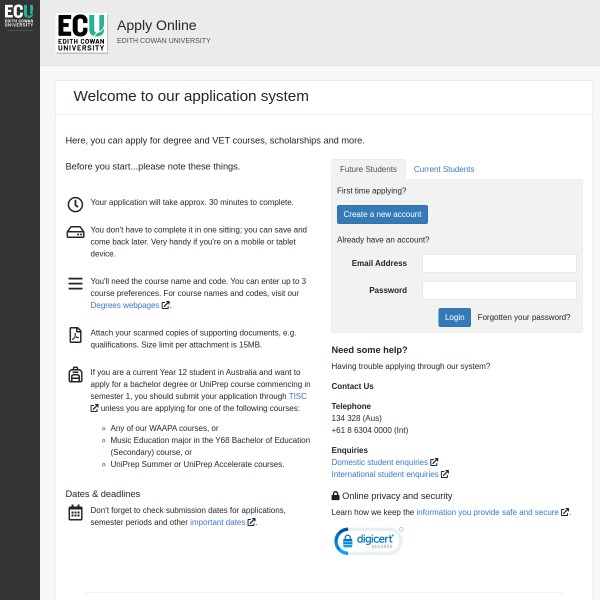Click the calendar icon under Dates & deadlines

[x=75, y=513]
